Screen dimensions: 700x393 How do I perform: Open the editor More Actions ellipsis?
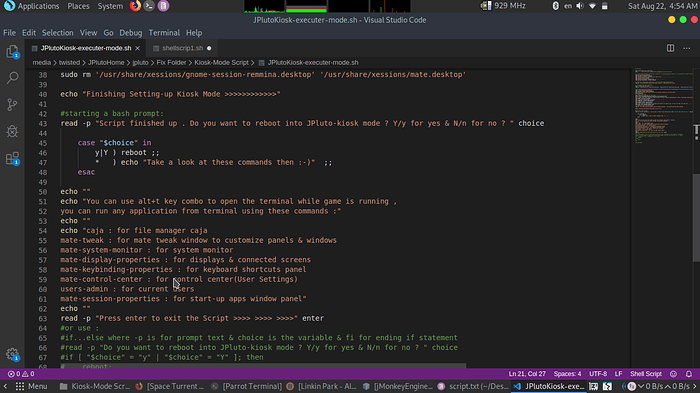coord(687,48)
